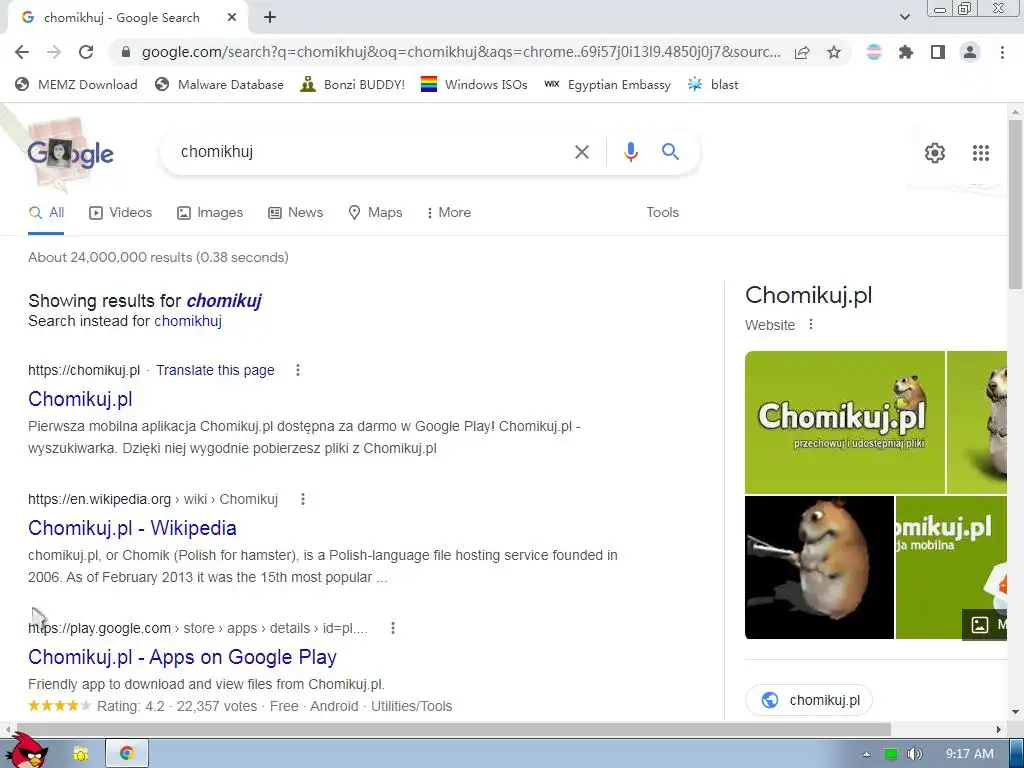The width and height of the screenshot is (1024, 768).
Task: Click the voice search microphone icon
Action: pyautogui.click(x=630, y=152)
